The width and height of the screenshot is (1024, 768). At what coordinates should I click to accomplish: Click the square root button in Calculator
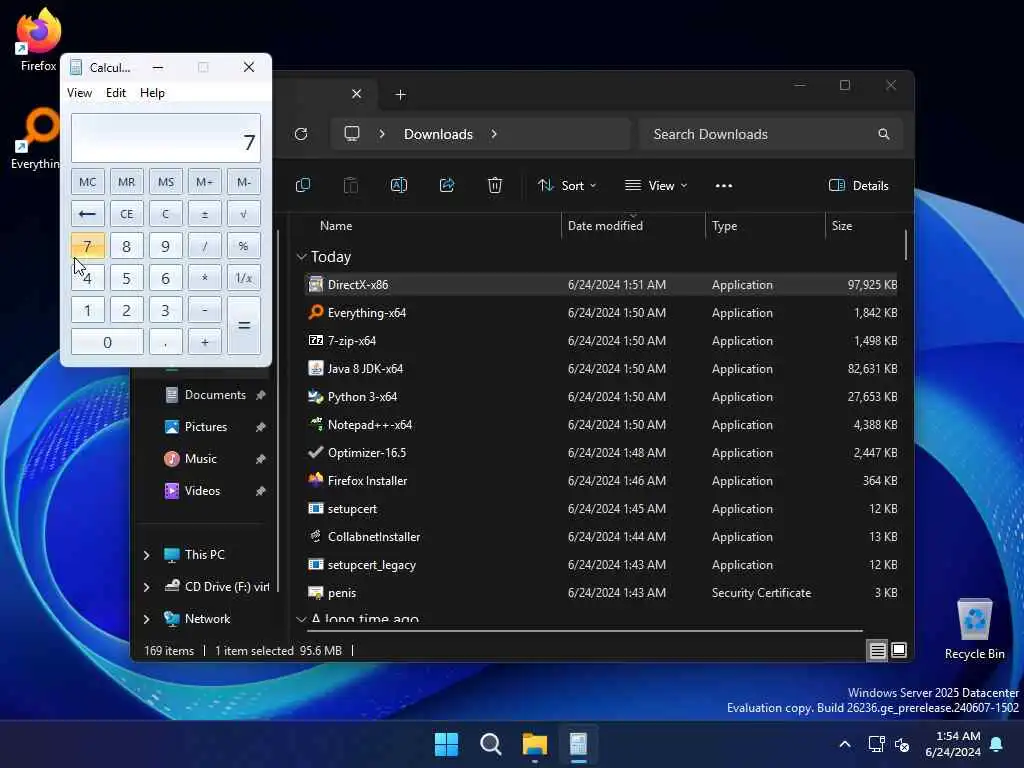(x=244, y=214)
